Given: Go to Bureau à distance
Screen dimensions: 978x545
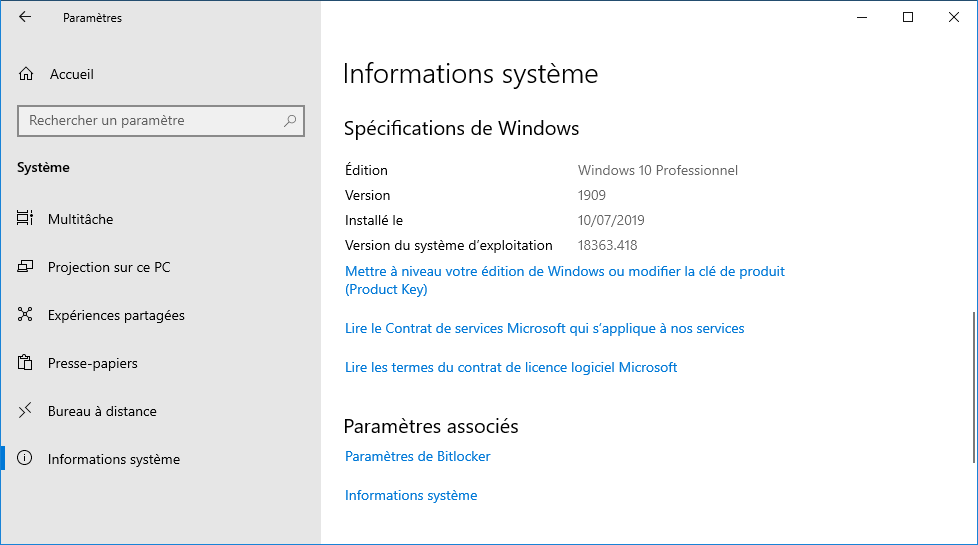Looking at the screenshot, I should [102, 411].
